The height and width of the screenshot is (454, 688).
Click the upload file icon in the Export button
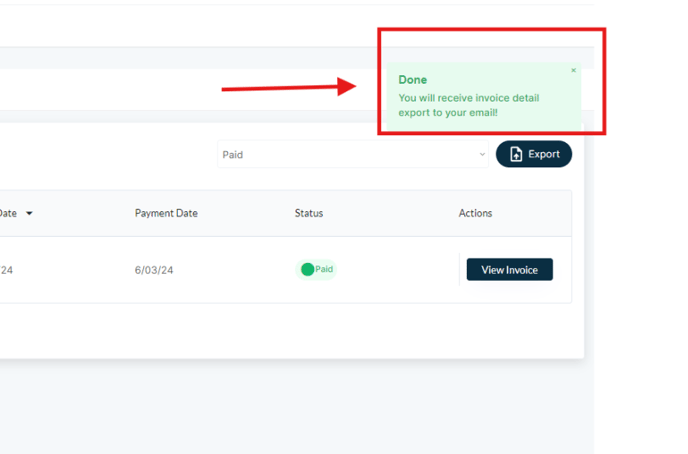click(516, 154)
